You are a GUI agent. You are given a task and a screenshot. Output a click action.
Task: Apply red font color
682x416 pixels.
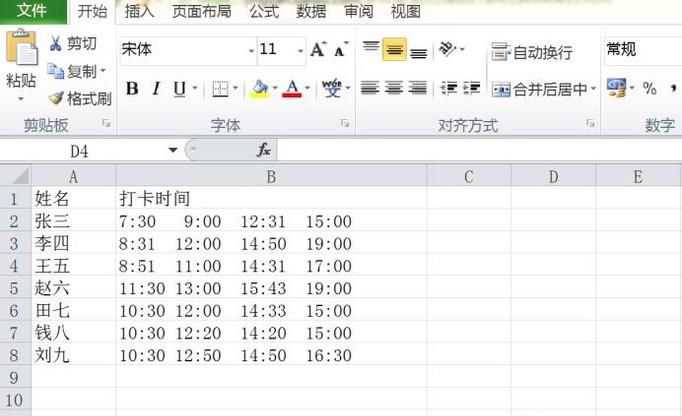(x=292, y=89)
